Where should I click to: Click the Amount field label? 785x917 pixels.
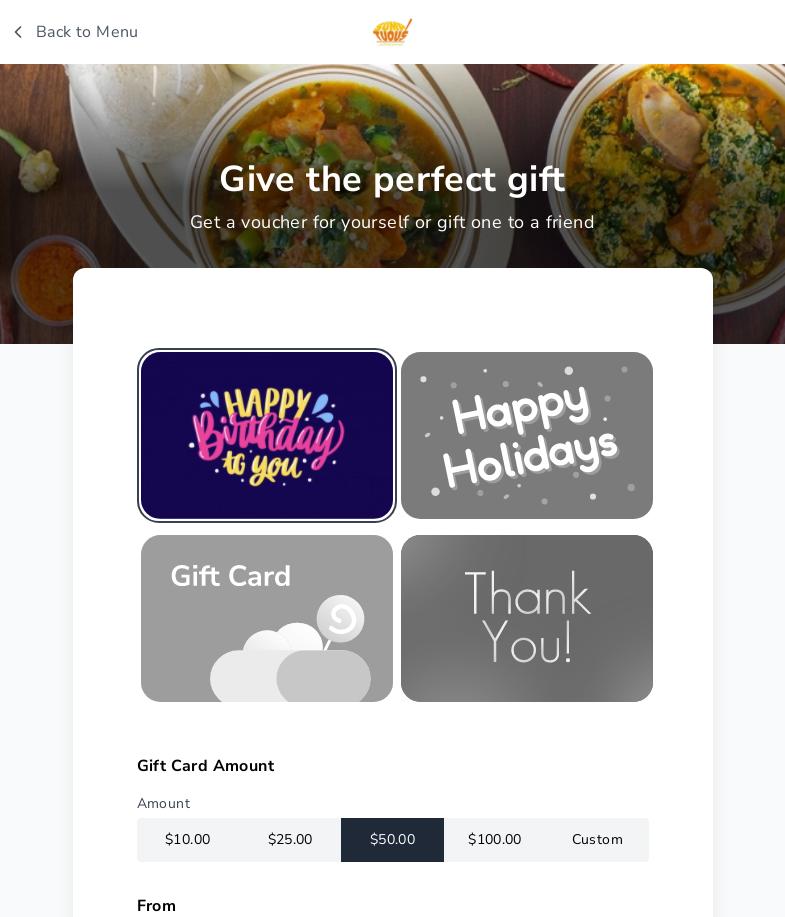point(164,804)
